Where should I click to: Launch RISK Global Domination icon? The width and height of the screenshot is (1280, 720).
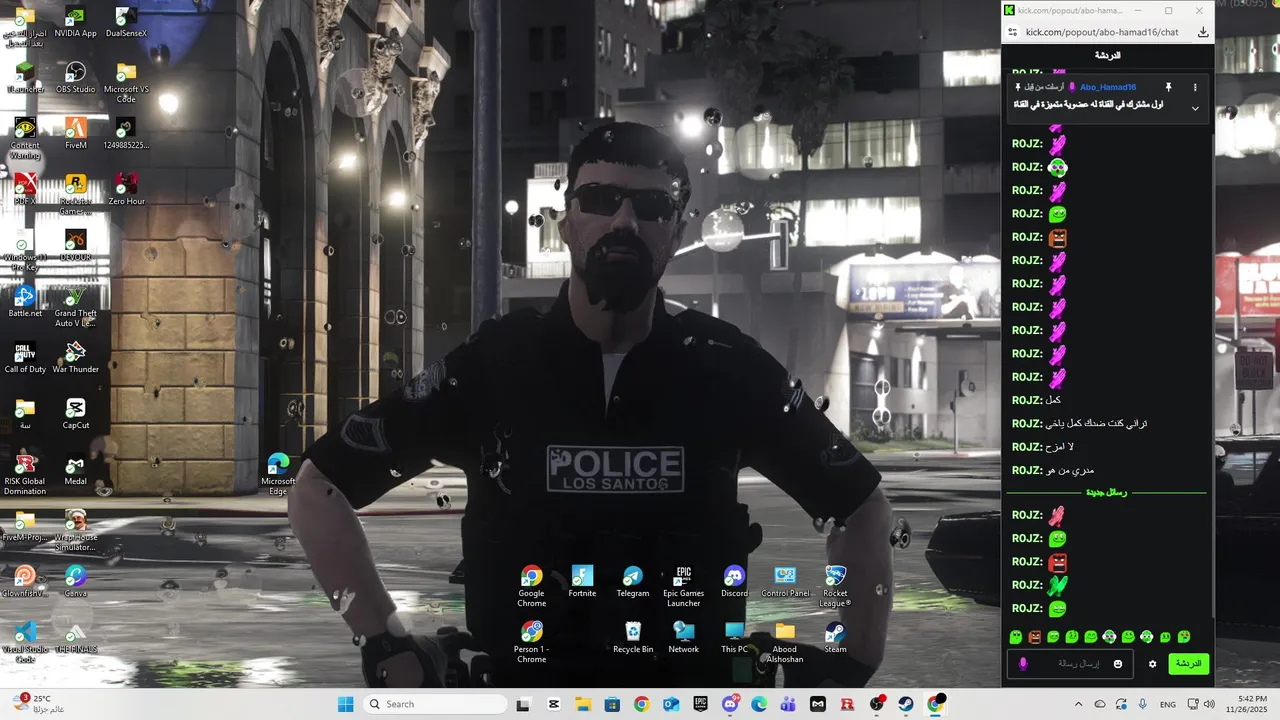(25, 474)
